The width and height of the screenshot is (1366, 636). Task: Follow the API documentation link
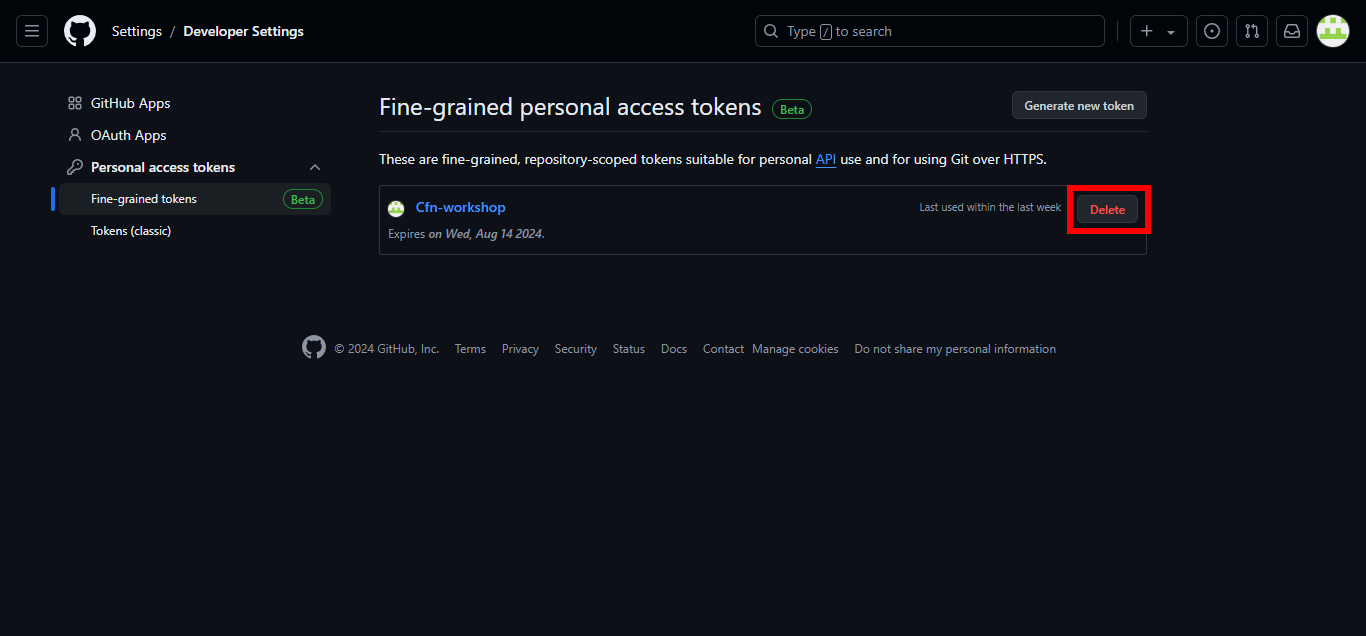[x=826, y=159]
